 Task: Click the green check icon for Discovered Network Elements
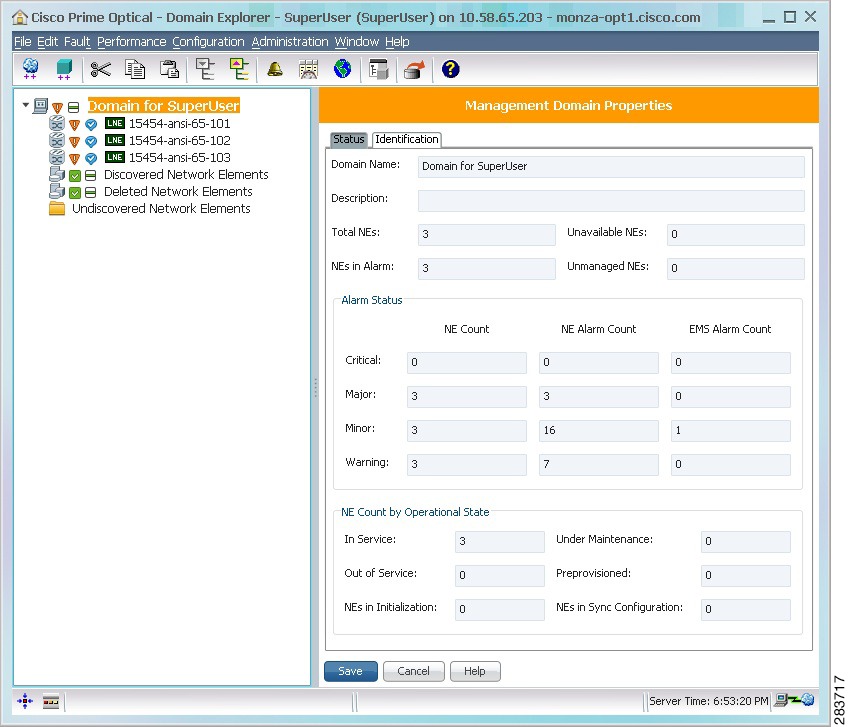coord(75,175)
